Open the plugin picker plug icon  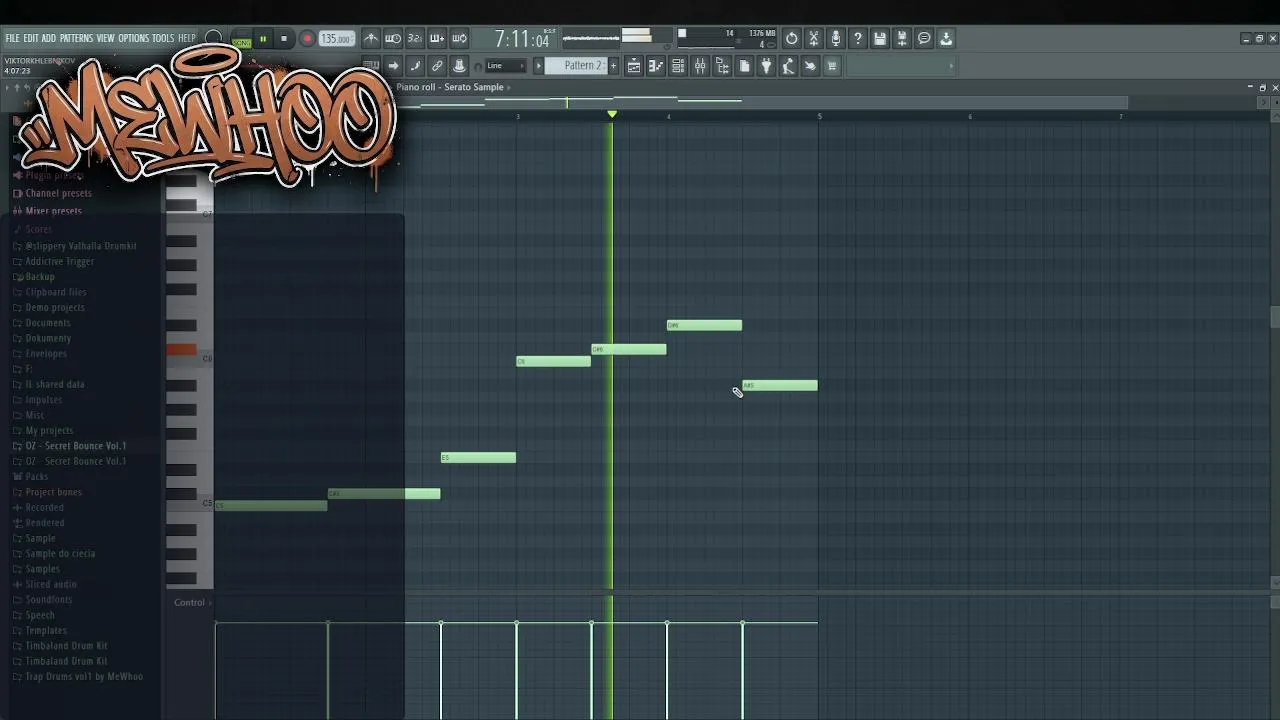pyautogui.click(x=766, y=66)
